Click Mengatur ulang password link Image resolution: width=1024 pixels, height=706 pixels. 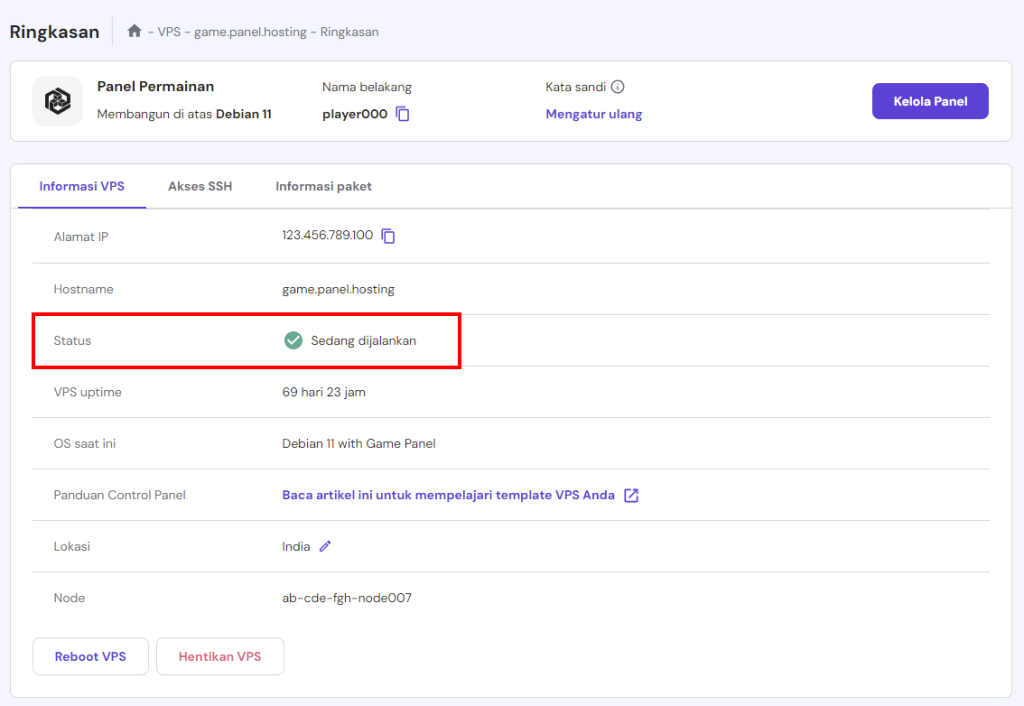594,114
